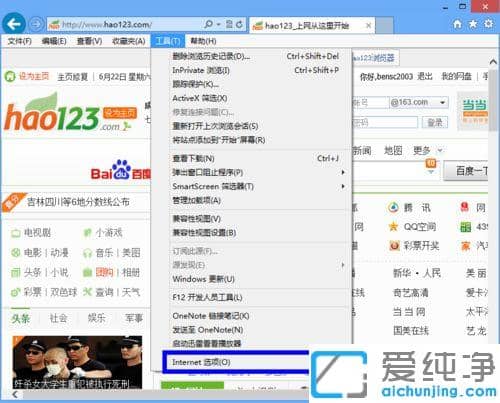Click the highlighted 工具(T) menu
This screenshot has width=500, height=403.
click(168, 41)
